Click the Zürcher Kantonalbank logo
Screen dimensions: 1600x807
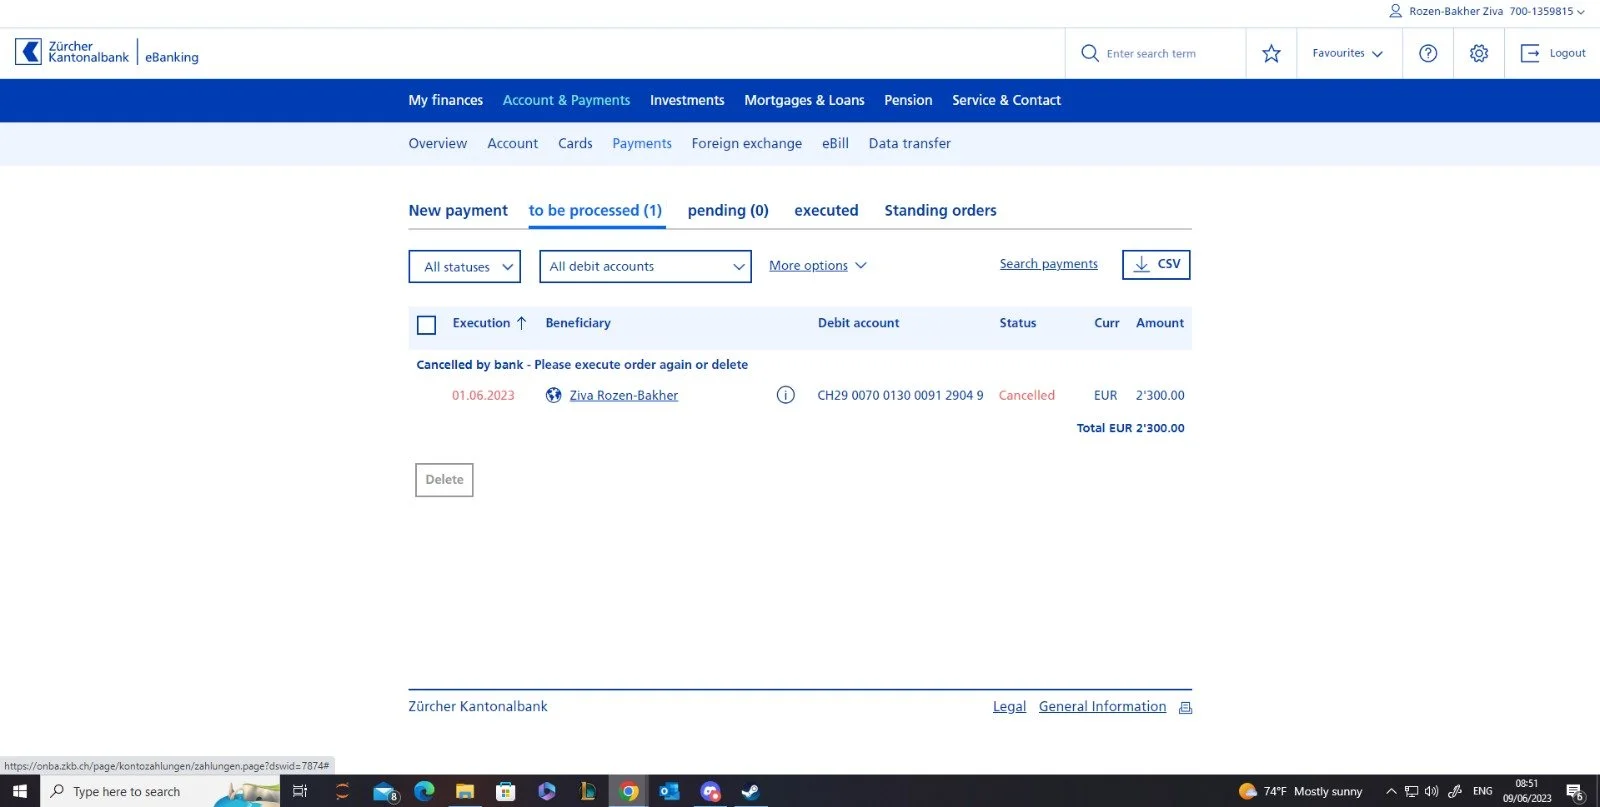tap(107, 52)
